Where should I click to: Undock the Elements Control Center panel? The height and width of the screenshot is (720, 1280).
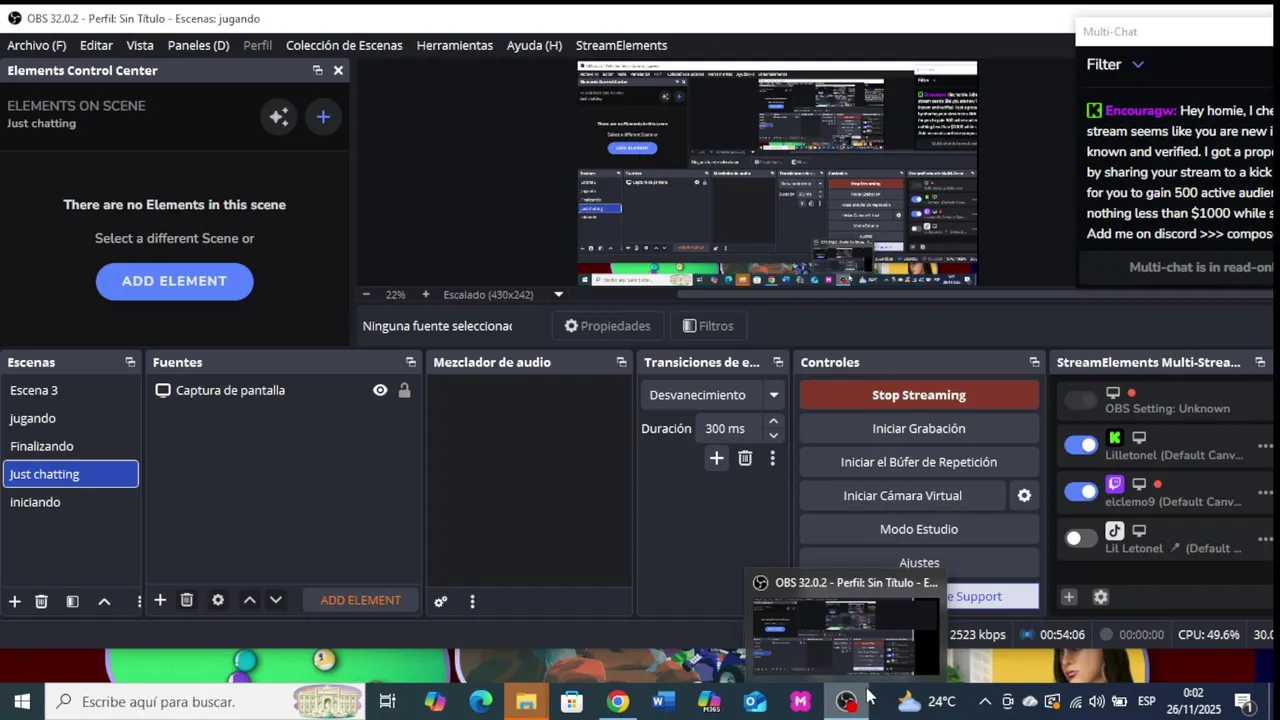click(x=317, y=70)
